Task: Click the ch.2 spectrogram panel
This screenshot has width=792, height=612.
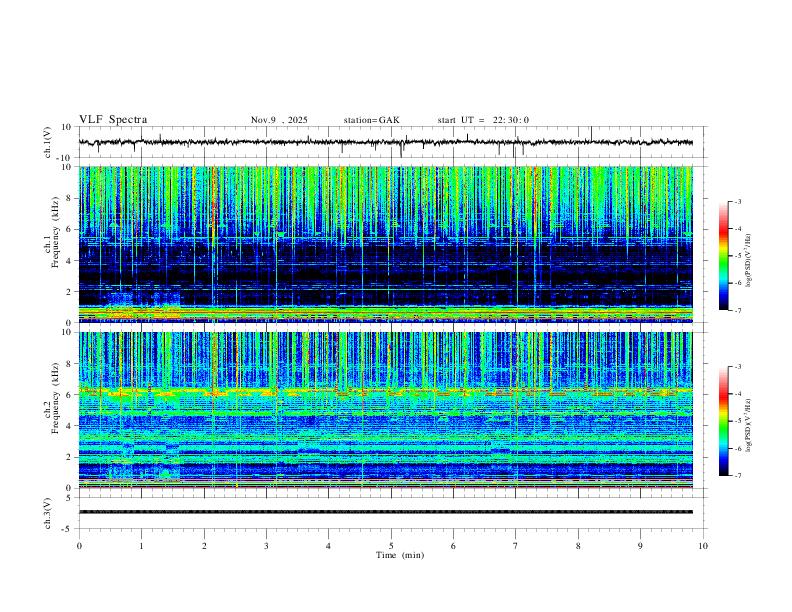Action: [x=385, y=410]
